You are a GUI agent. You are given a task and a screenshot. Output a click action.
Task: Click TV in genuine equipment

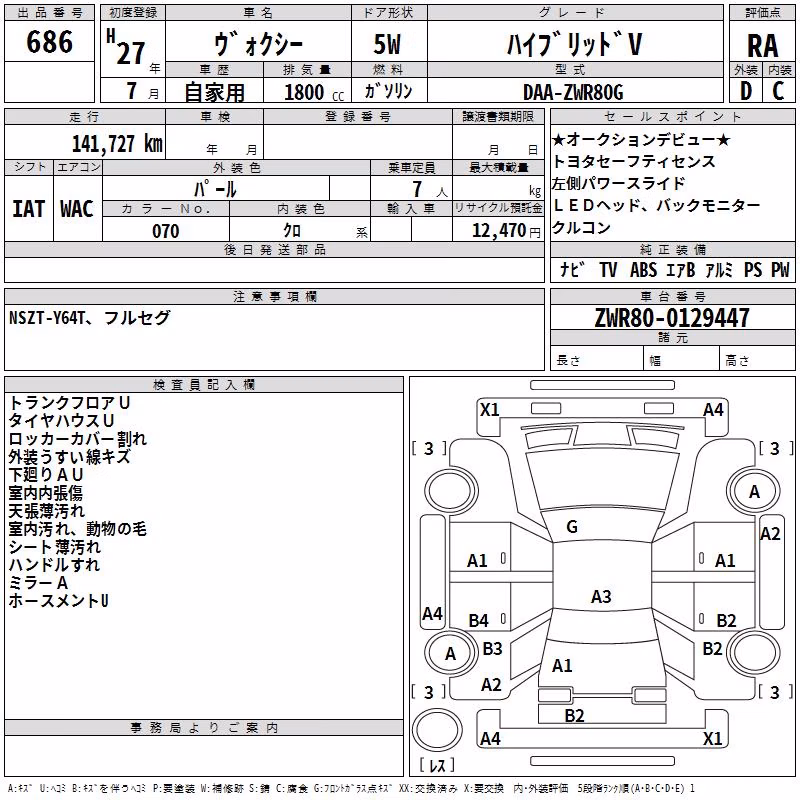point(608,269)
